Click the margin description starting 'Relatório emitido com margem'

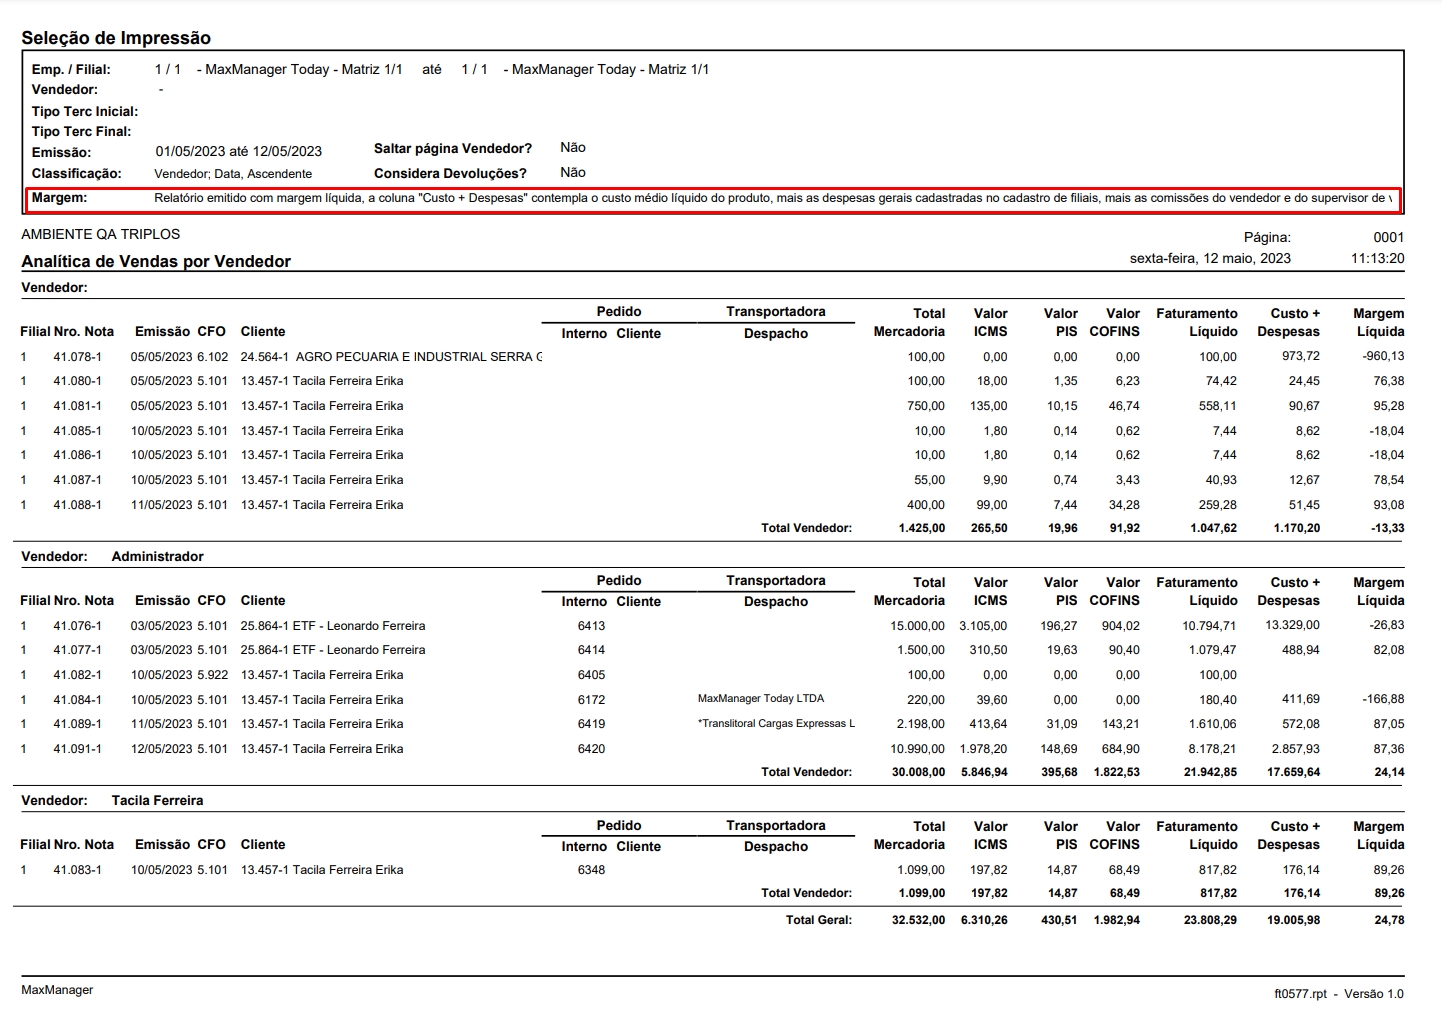point(772,198)
